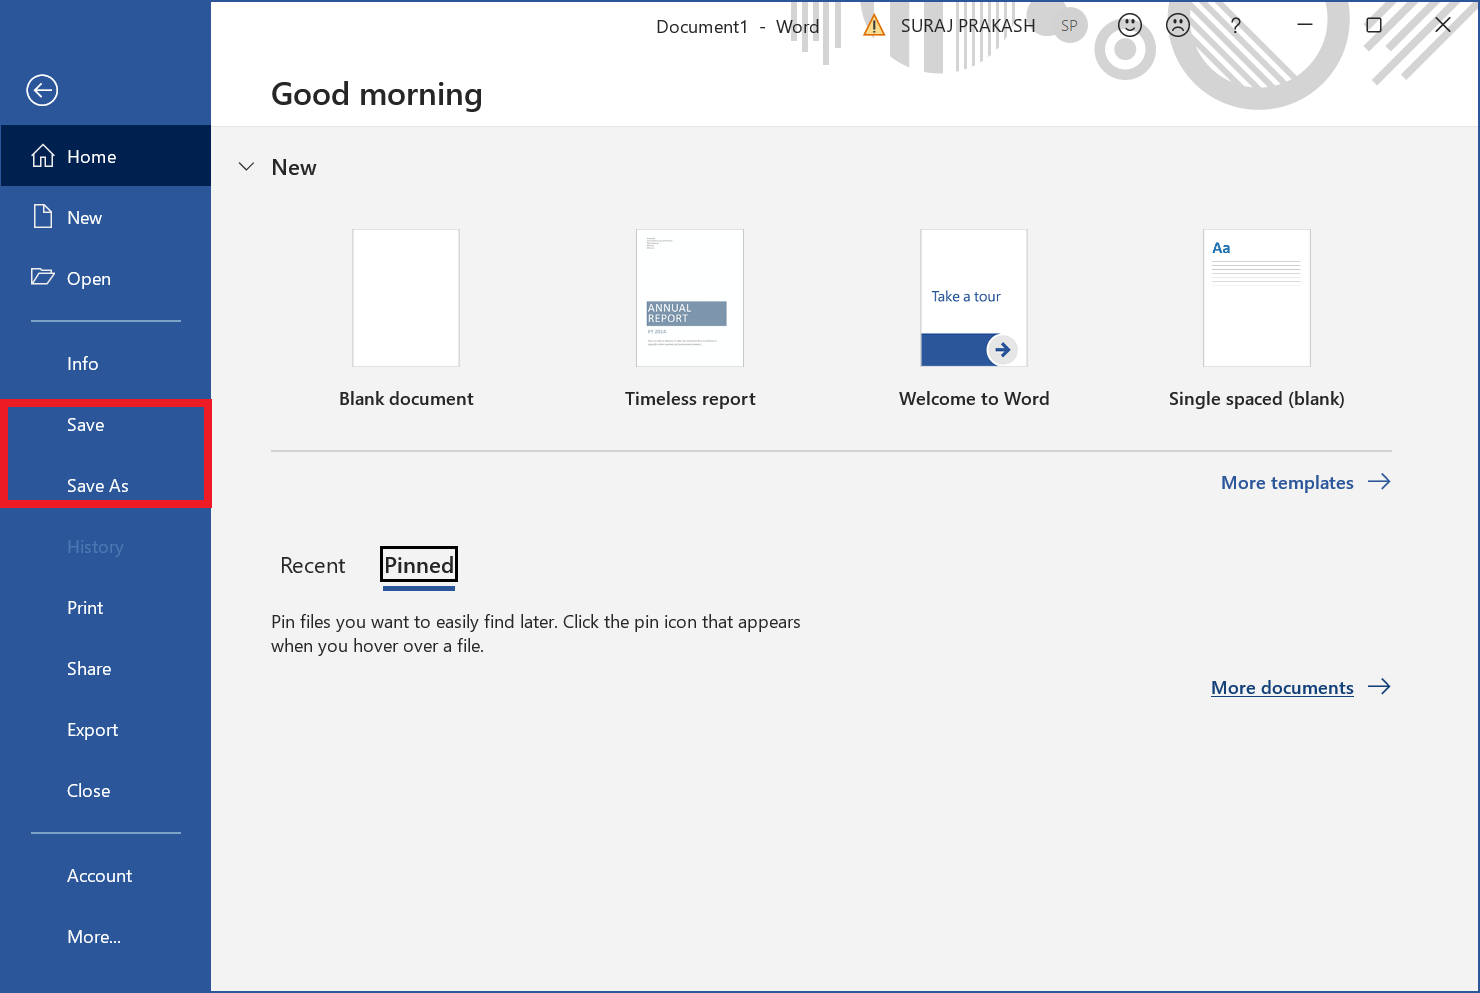Send a smile feedback face icon
This screenshot has height=993, width=1480.
point(1130,26)
